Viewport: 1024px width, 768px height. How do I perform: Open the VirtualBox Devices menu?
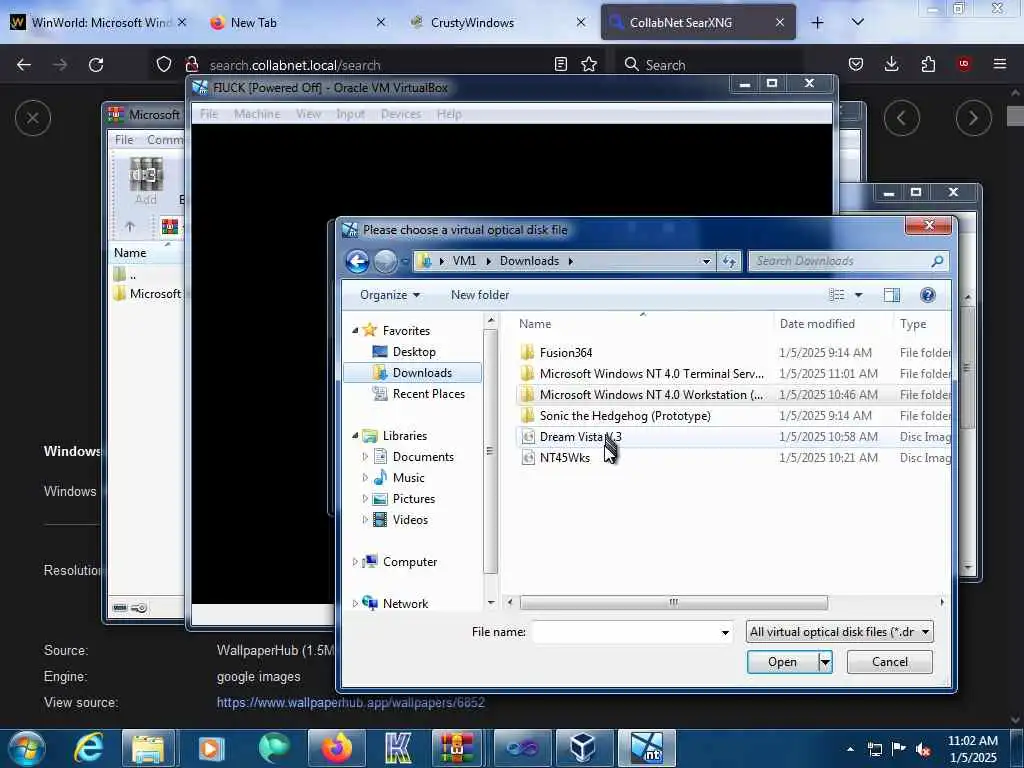coord(401,114)
